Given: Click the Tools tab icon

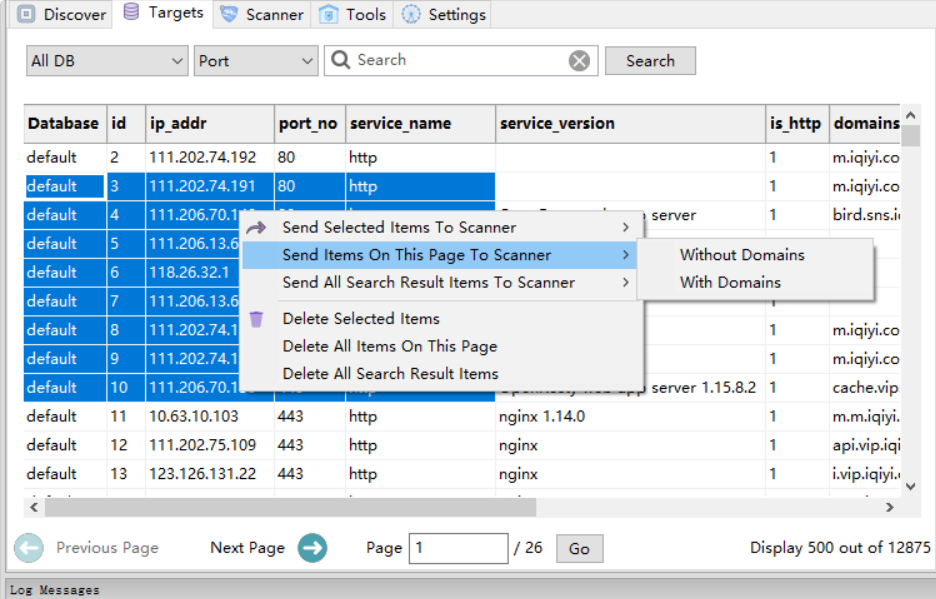Looking at the screenshot, I should pos(328,14).
